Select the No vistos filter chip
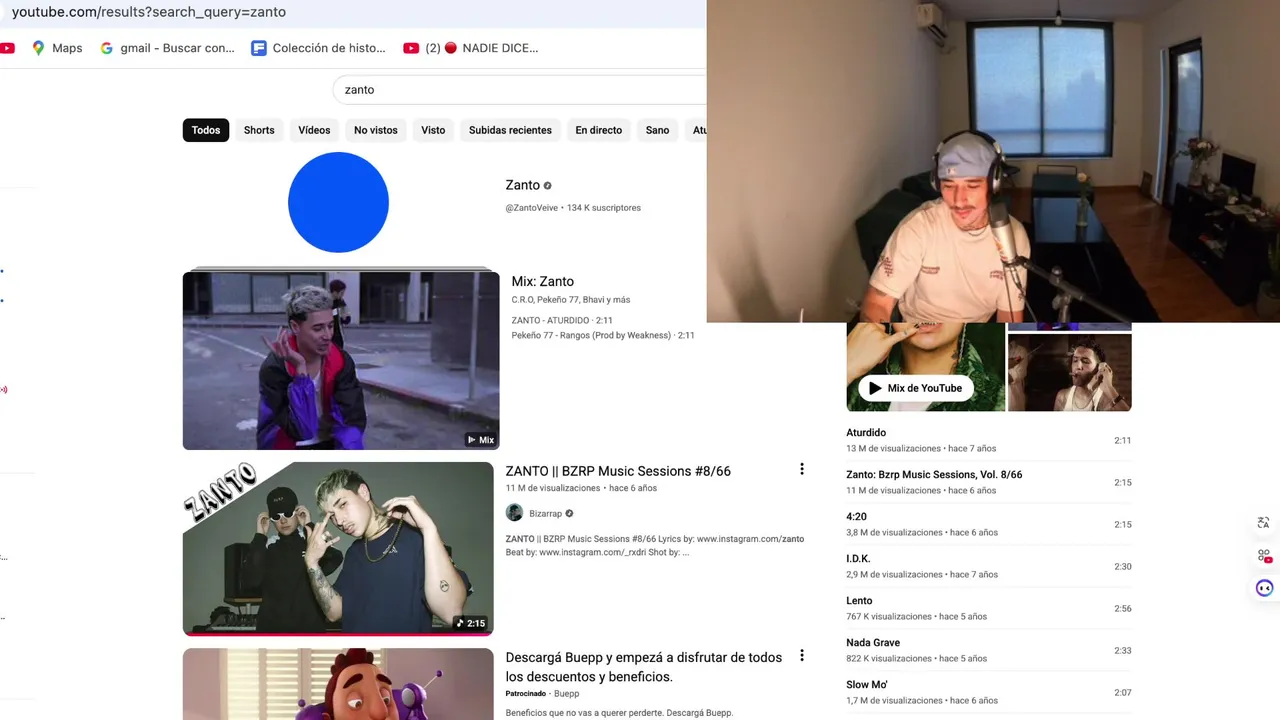 click(x=376, y=130)
